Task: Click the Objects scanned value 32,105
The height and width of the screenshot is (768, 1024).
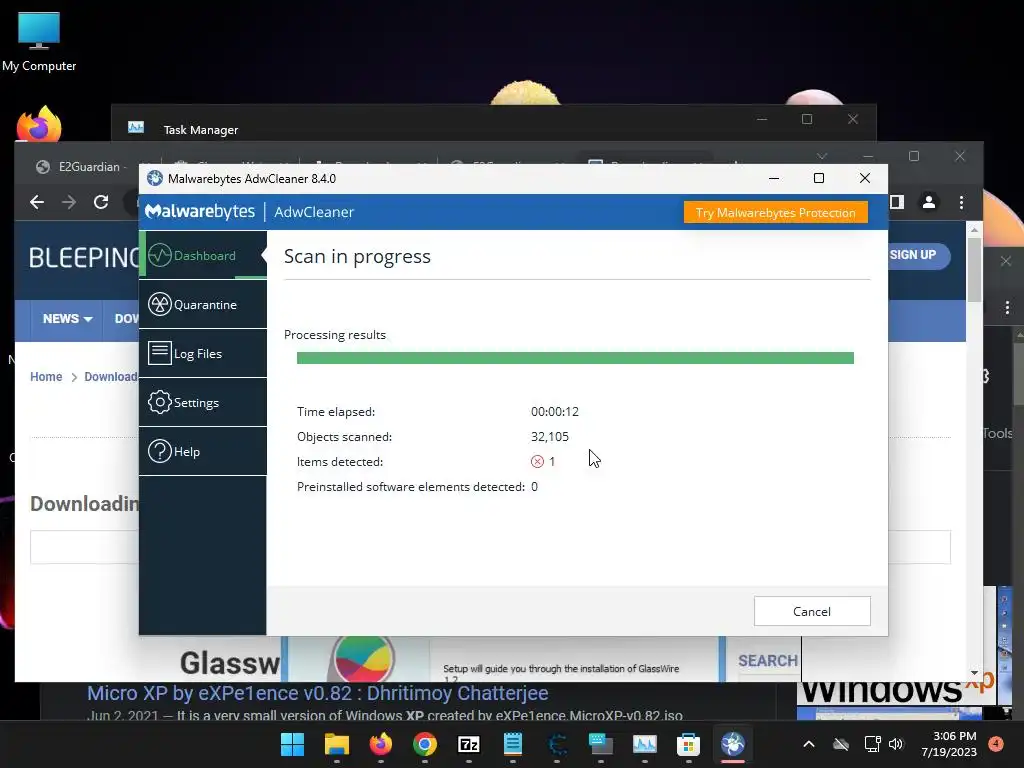Action: (x=549, y=436)
